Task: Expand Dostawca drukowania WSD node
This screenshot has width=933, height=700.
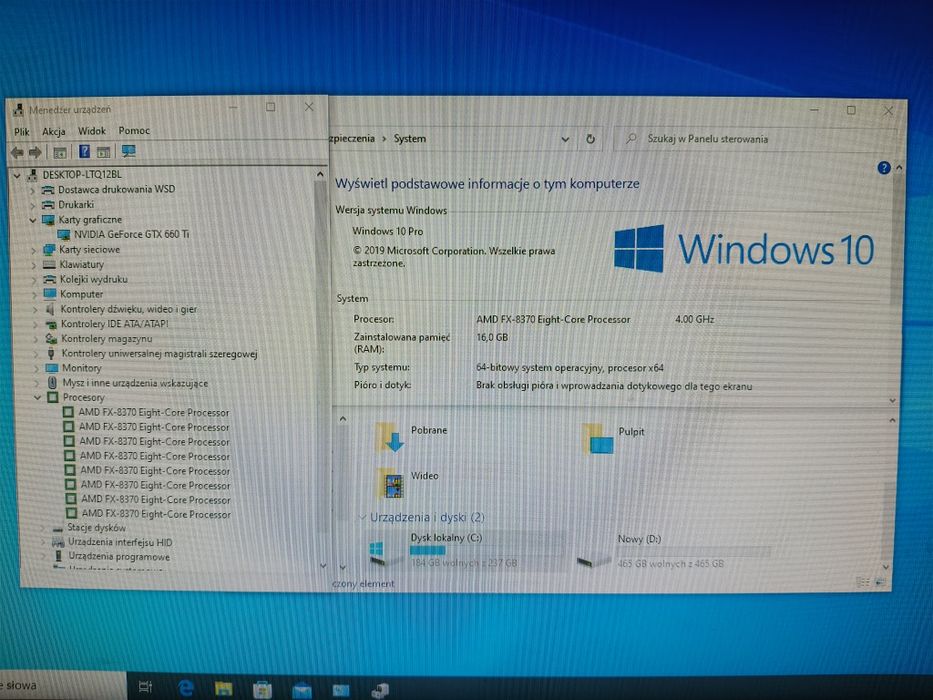Action: 33,190
